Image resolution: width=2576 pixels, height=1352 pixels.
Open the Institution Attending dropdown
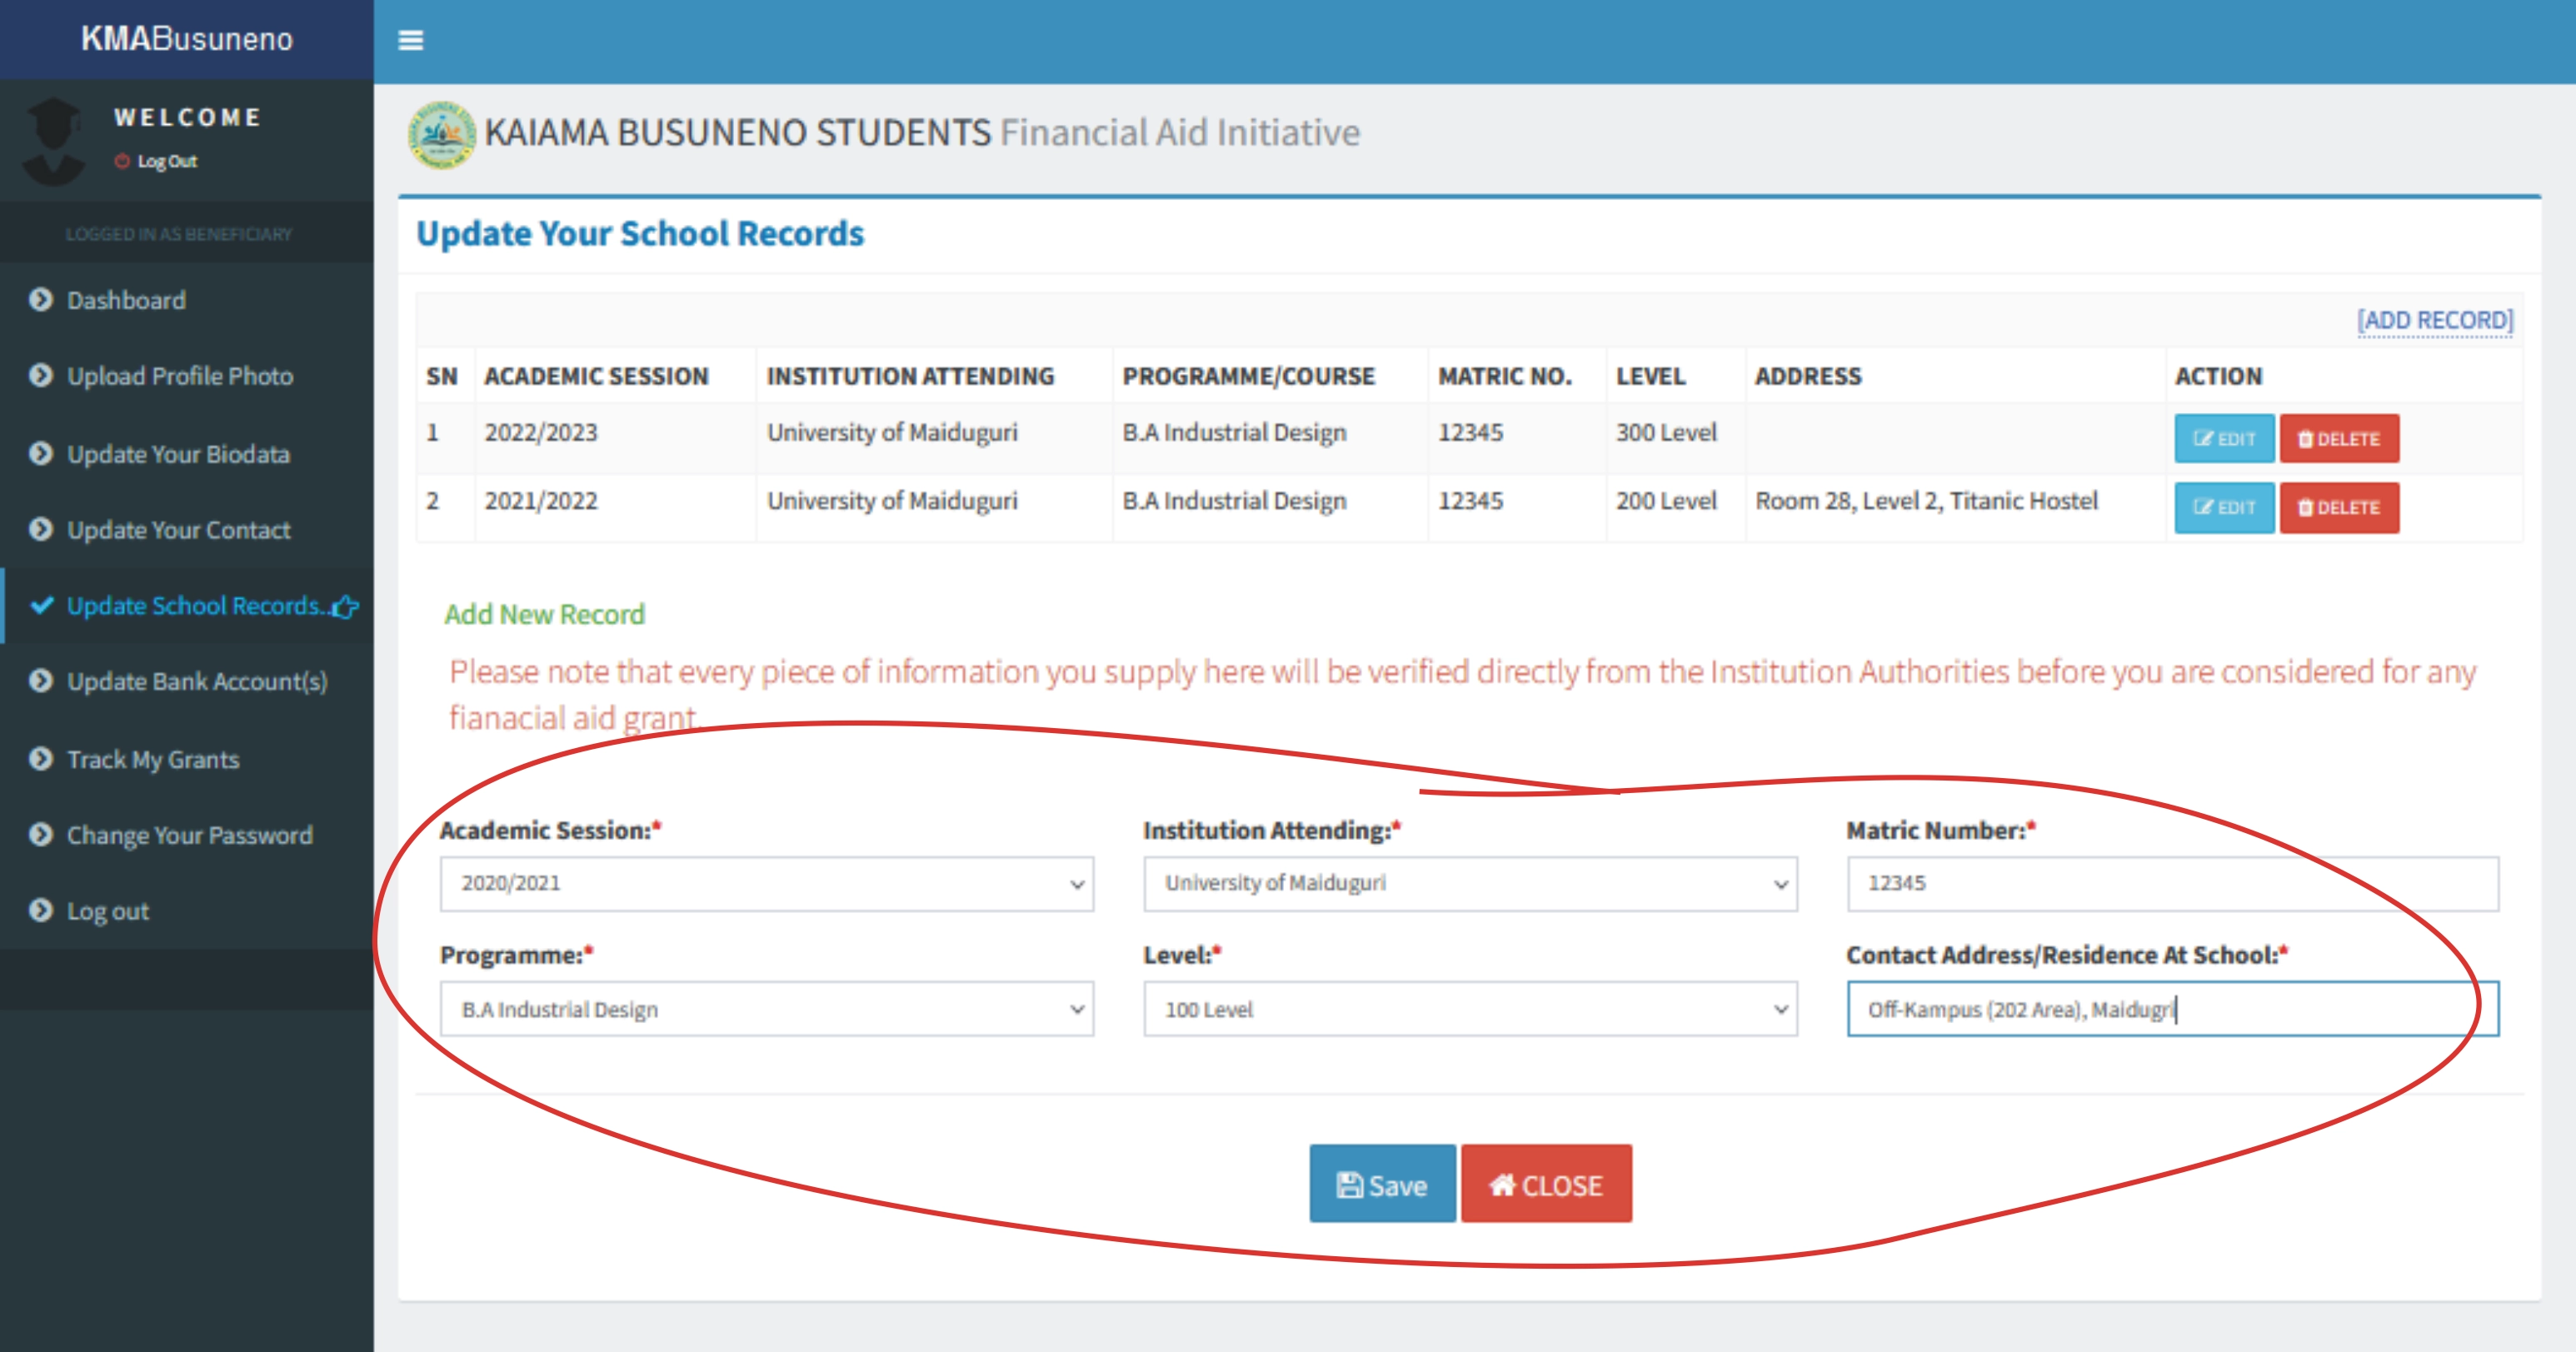(1469, 883)
